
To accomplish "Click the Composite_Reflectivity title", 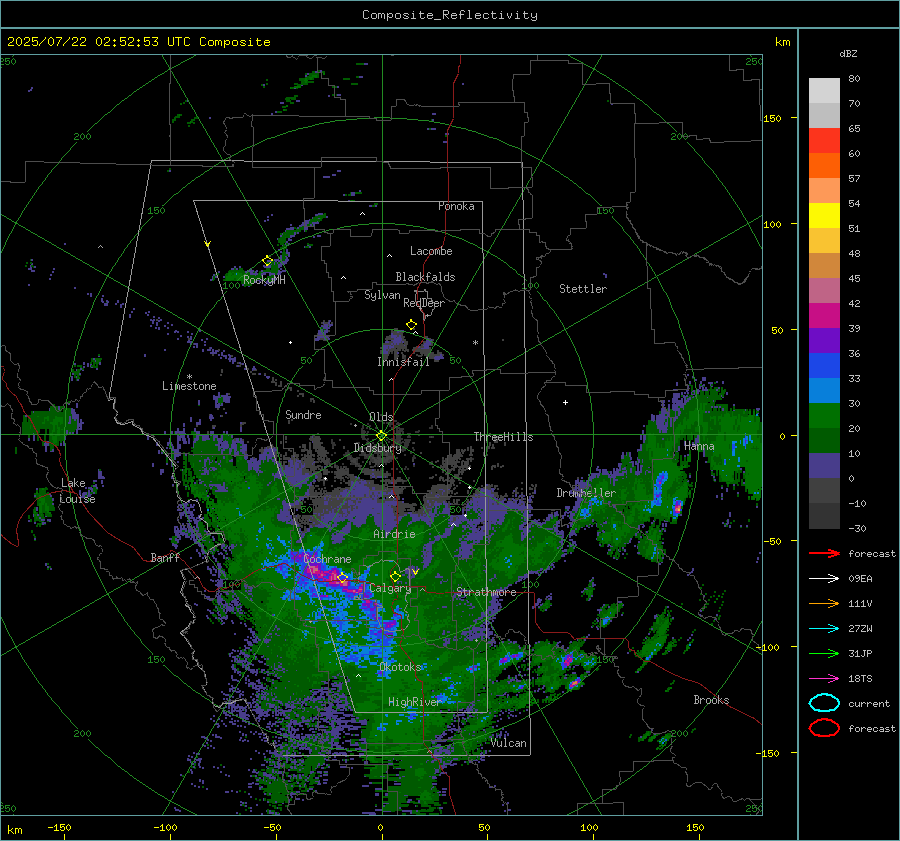I will click(x=450, y=15).
